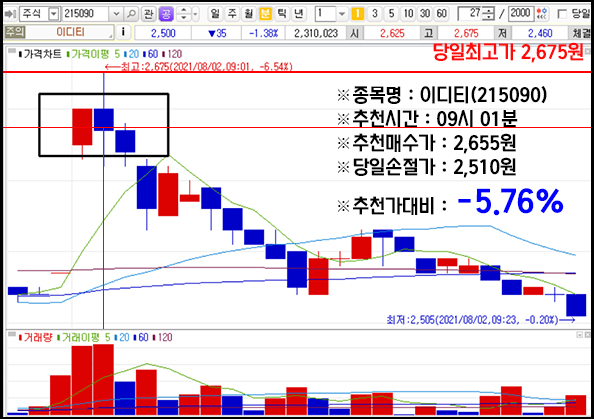Click the total bars field showing 2000
The height and width of the screenshot is (419, 594).
(521, 14)
